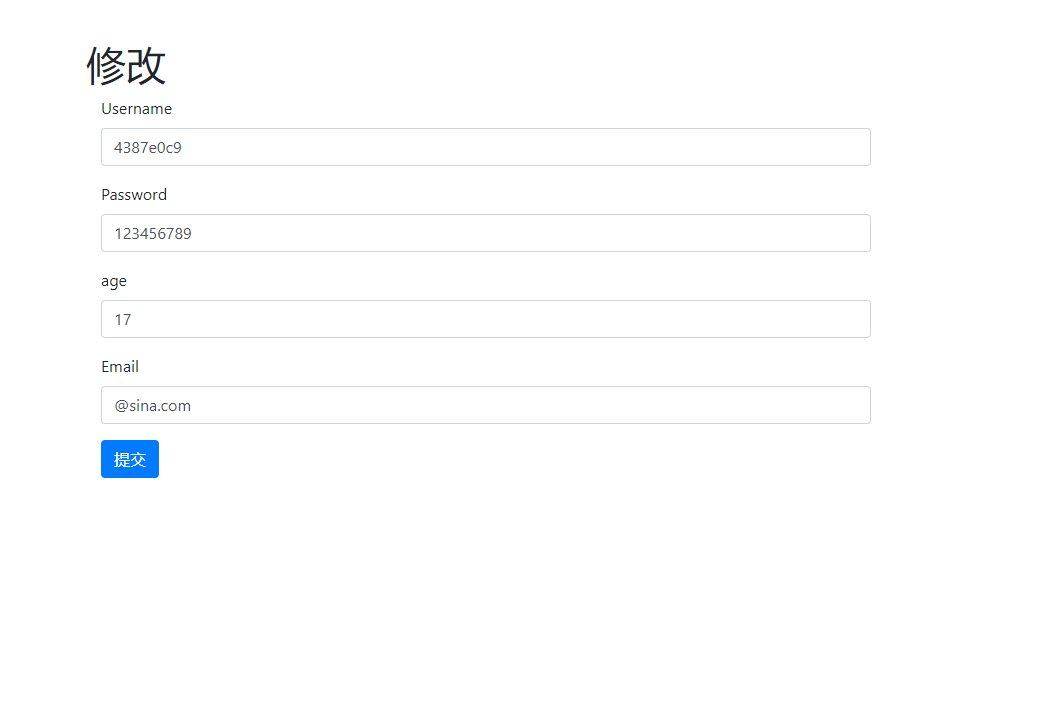Click the Username label text
This screenshot has width=1047, height=718.
pos(136,109)
